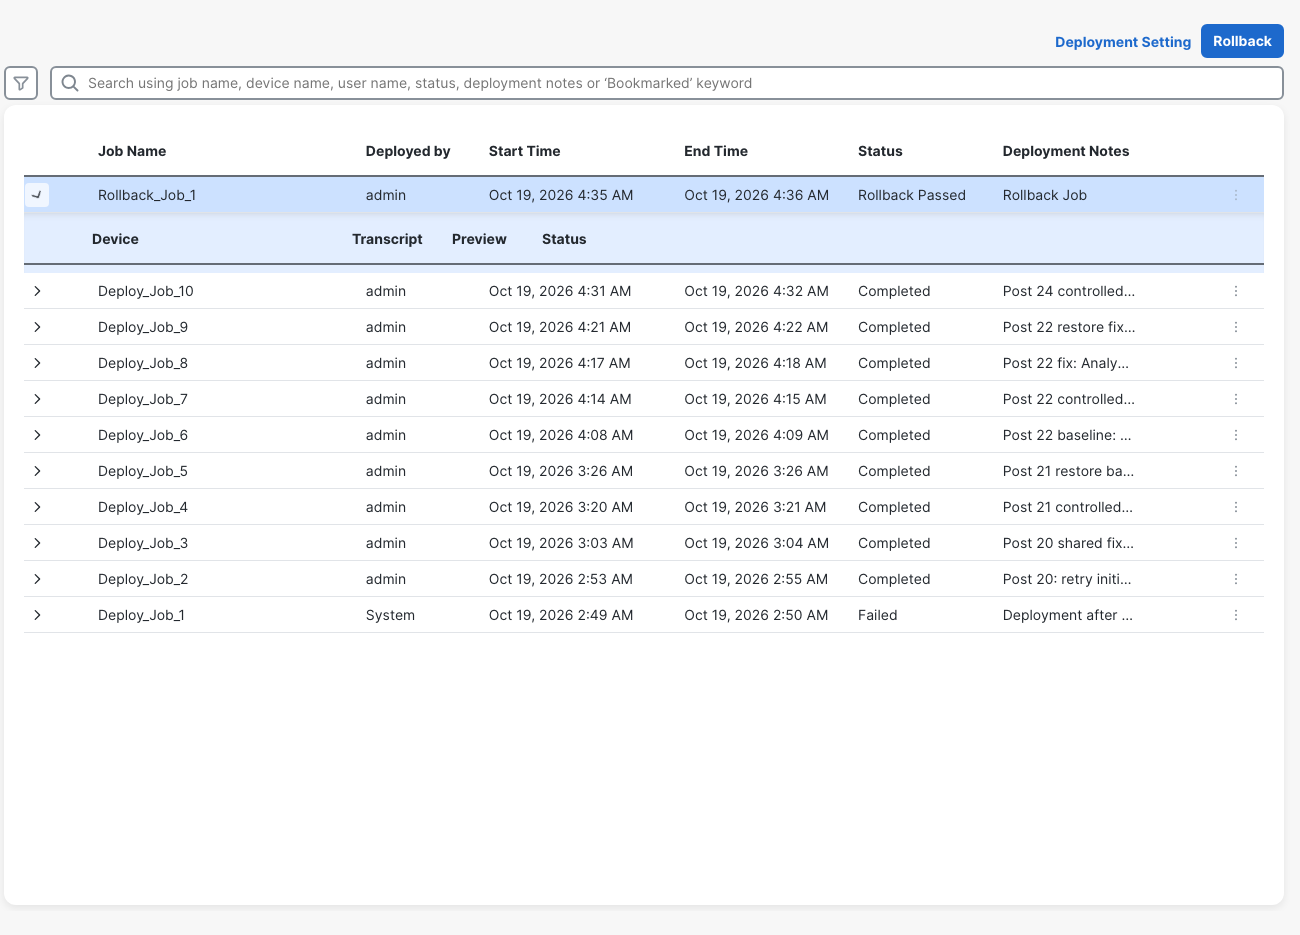
Task: Click the Failed status of Deploy_Job_1
Action: pos(878,615)
